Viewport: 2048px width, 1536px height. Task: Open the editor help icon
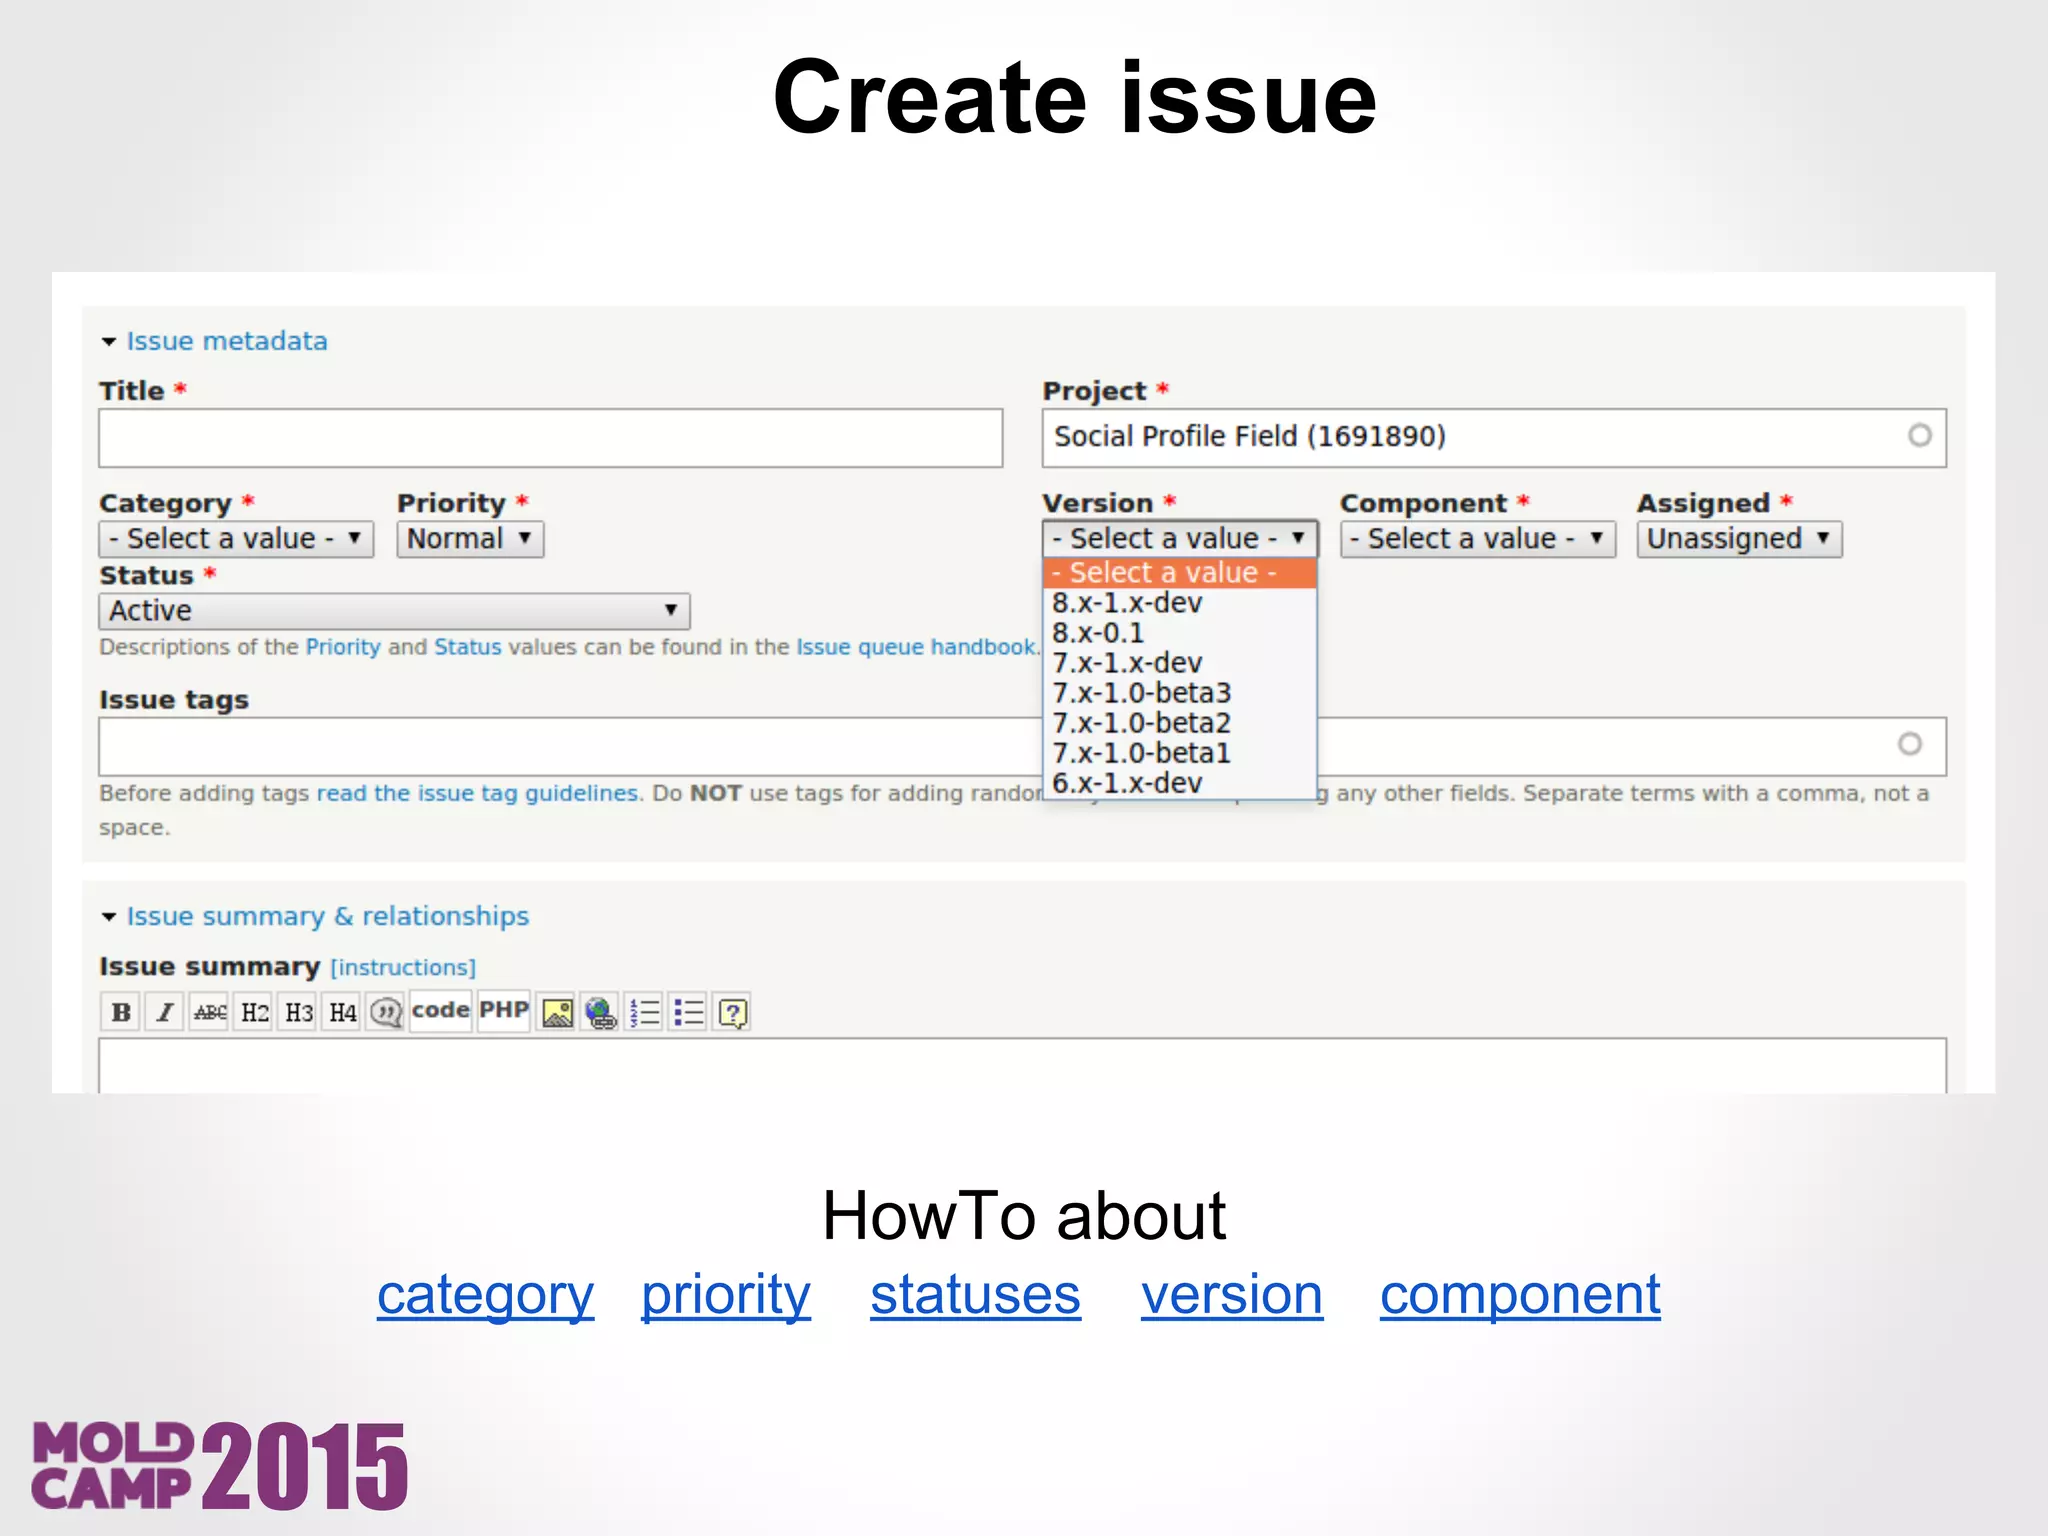(x=732, y=1012)
